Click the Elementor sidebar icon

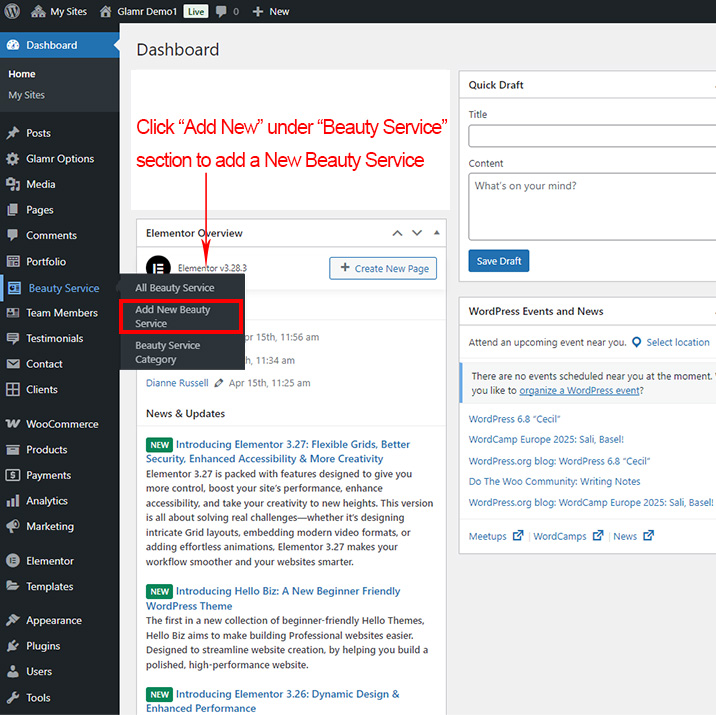click(x=13, y=561)
